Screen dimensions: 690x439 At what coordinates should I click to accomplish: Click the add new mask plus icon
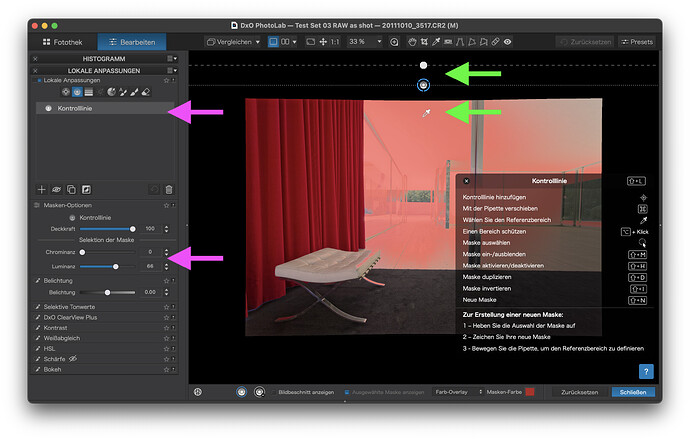pos(41,189)
